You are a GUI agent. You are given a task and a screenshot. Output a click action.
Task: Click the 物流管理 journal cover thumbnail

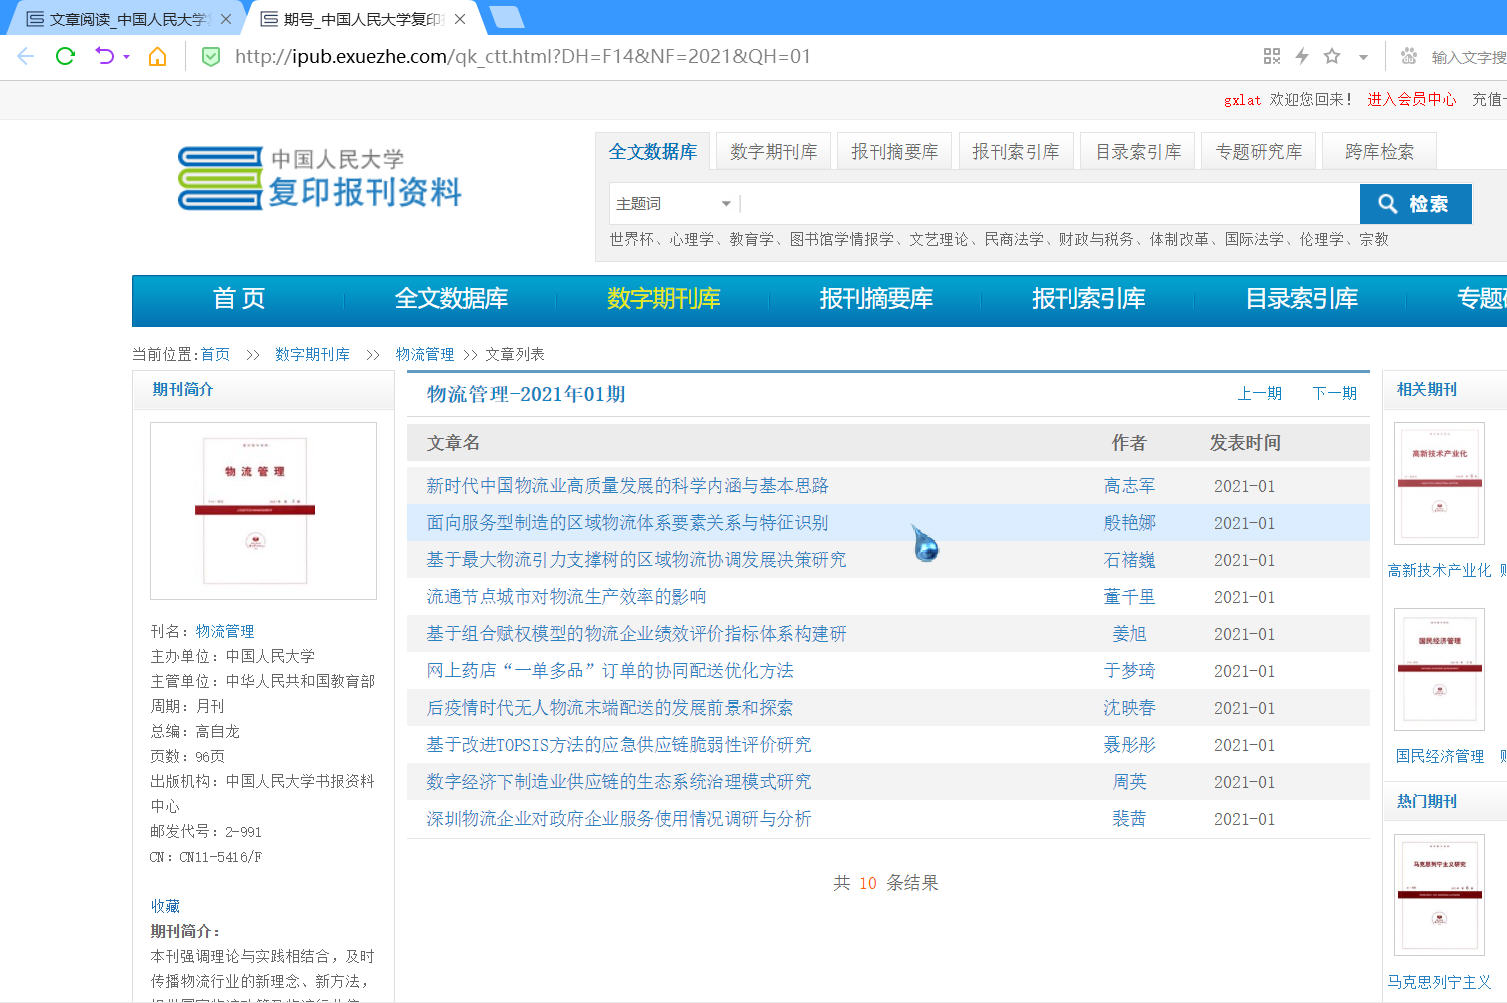coord(263,510)
